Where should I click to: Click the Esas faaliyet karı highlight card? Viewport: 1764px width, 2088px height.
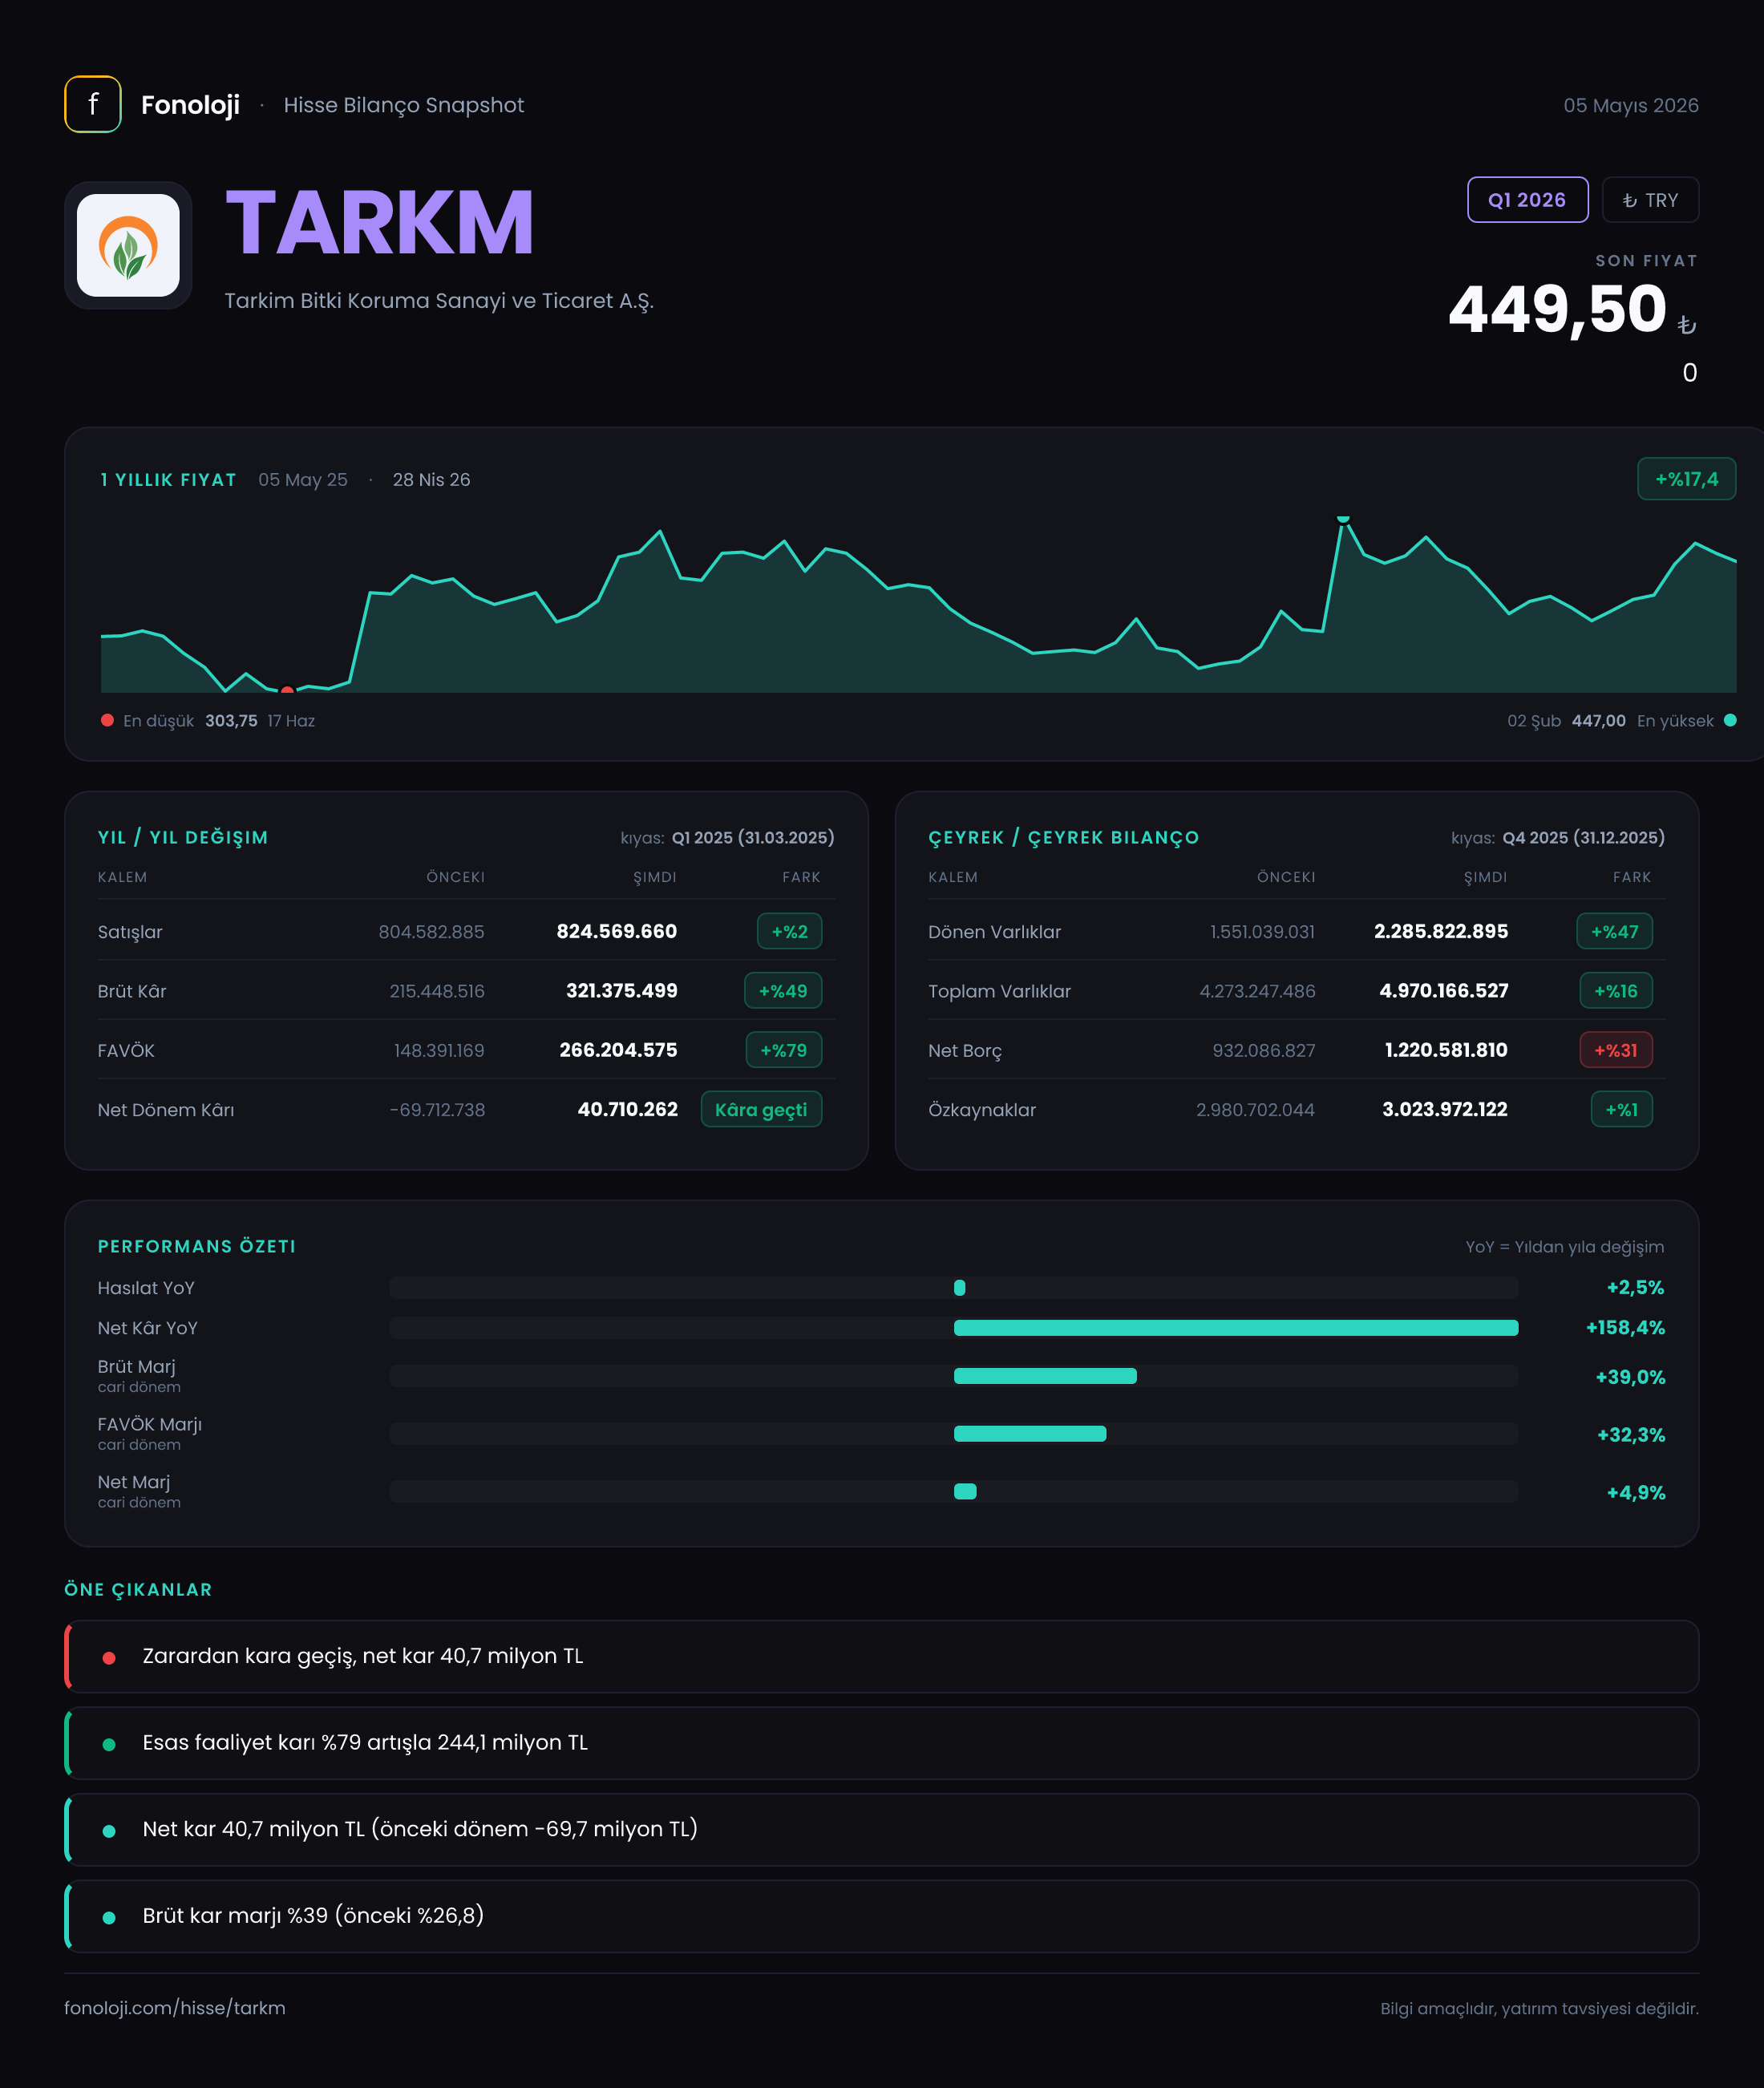tap(881, 1743)
